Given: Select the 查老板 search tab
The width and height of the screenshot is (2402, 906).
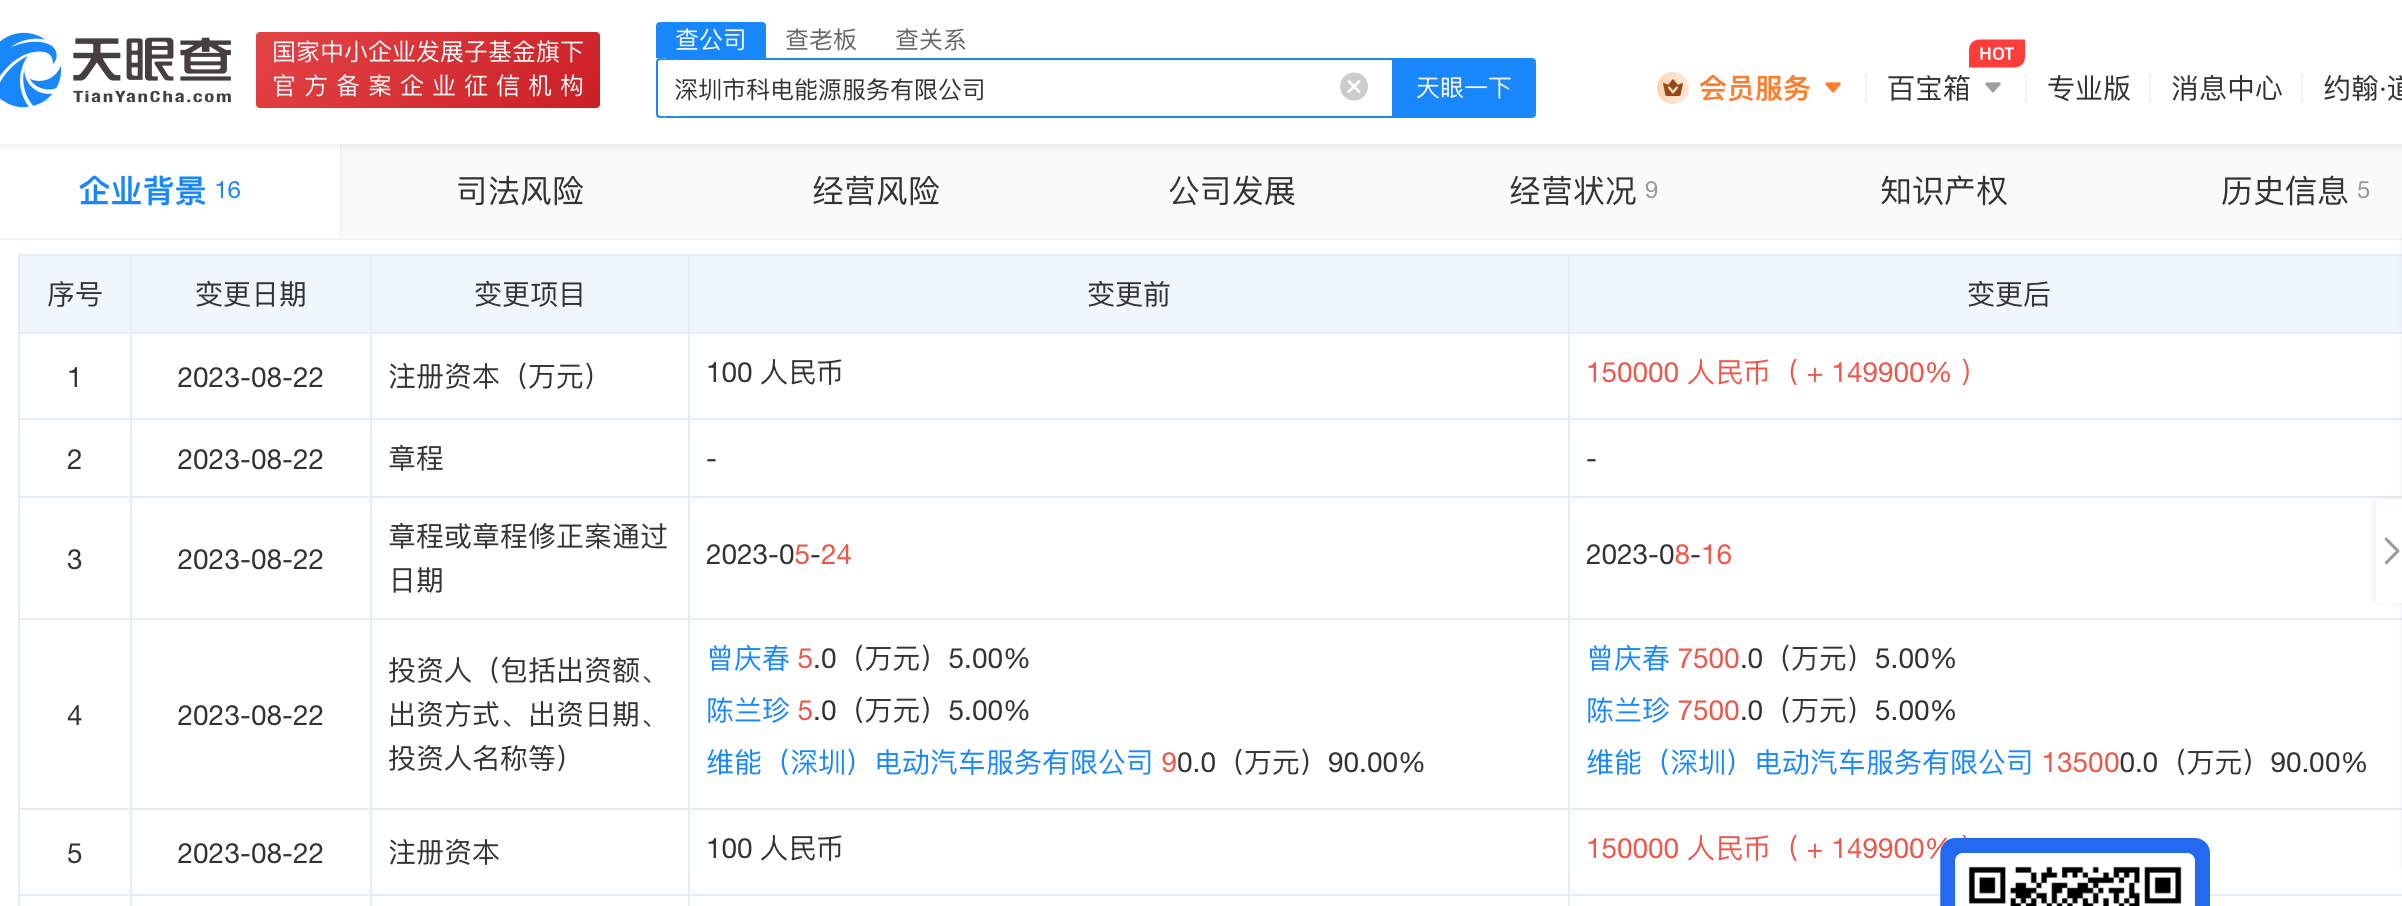Looking at the screenshot, I should [821, 40].
